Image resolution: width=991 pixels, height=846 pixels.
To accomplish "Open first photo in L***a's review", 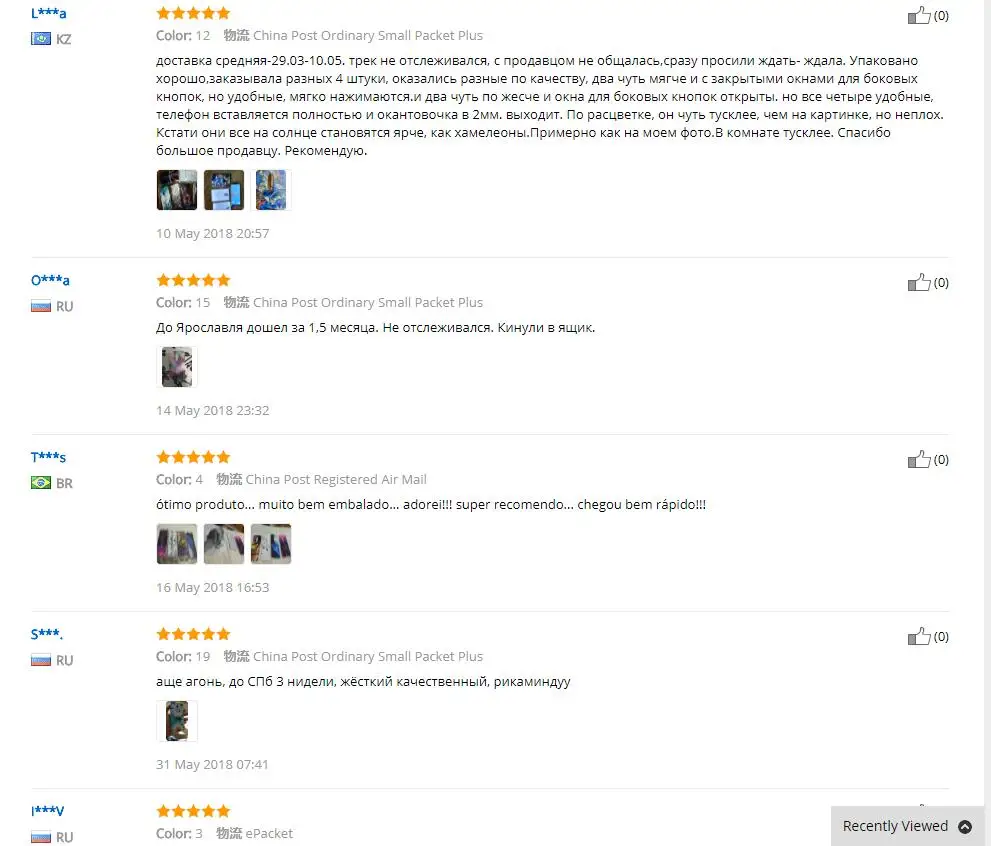I will pyautogui.click(x=177, y=190).
